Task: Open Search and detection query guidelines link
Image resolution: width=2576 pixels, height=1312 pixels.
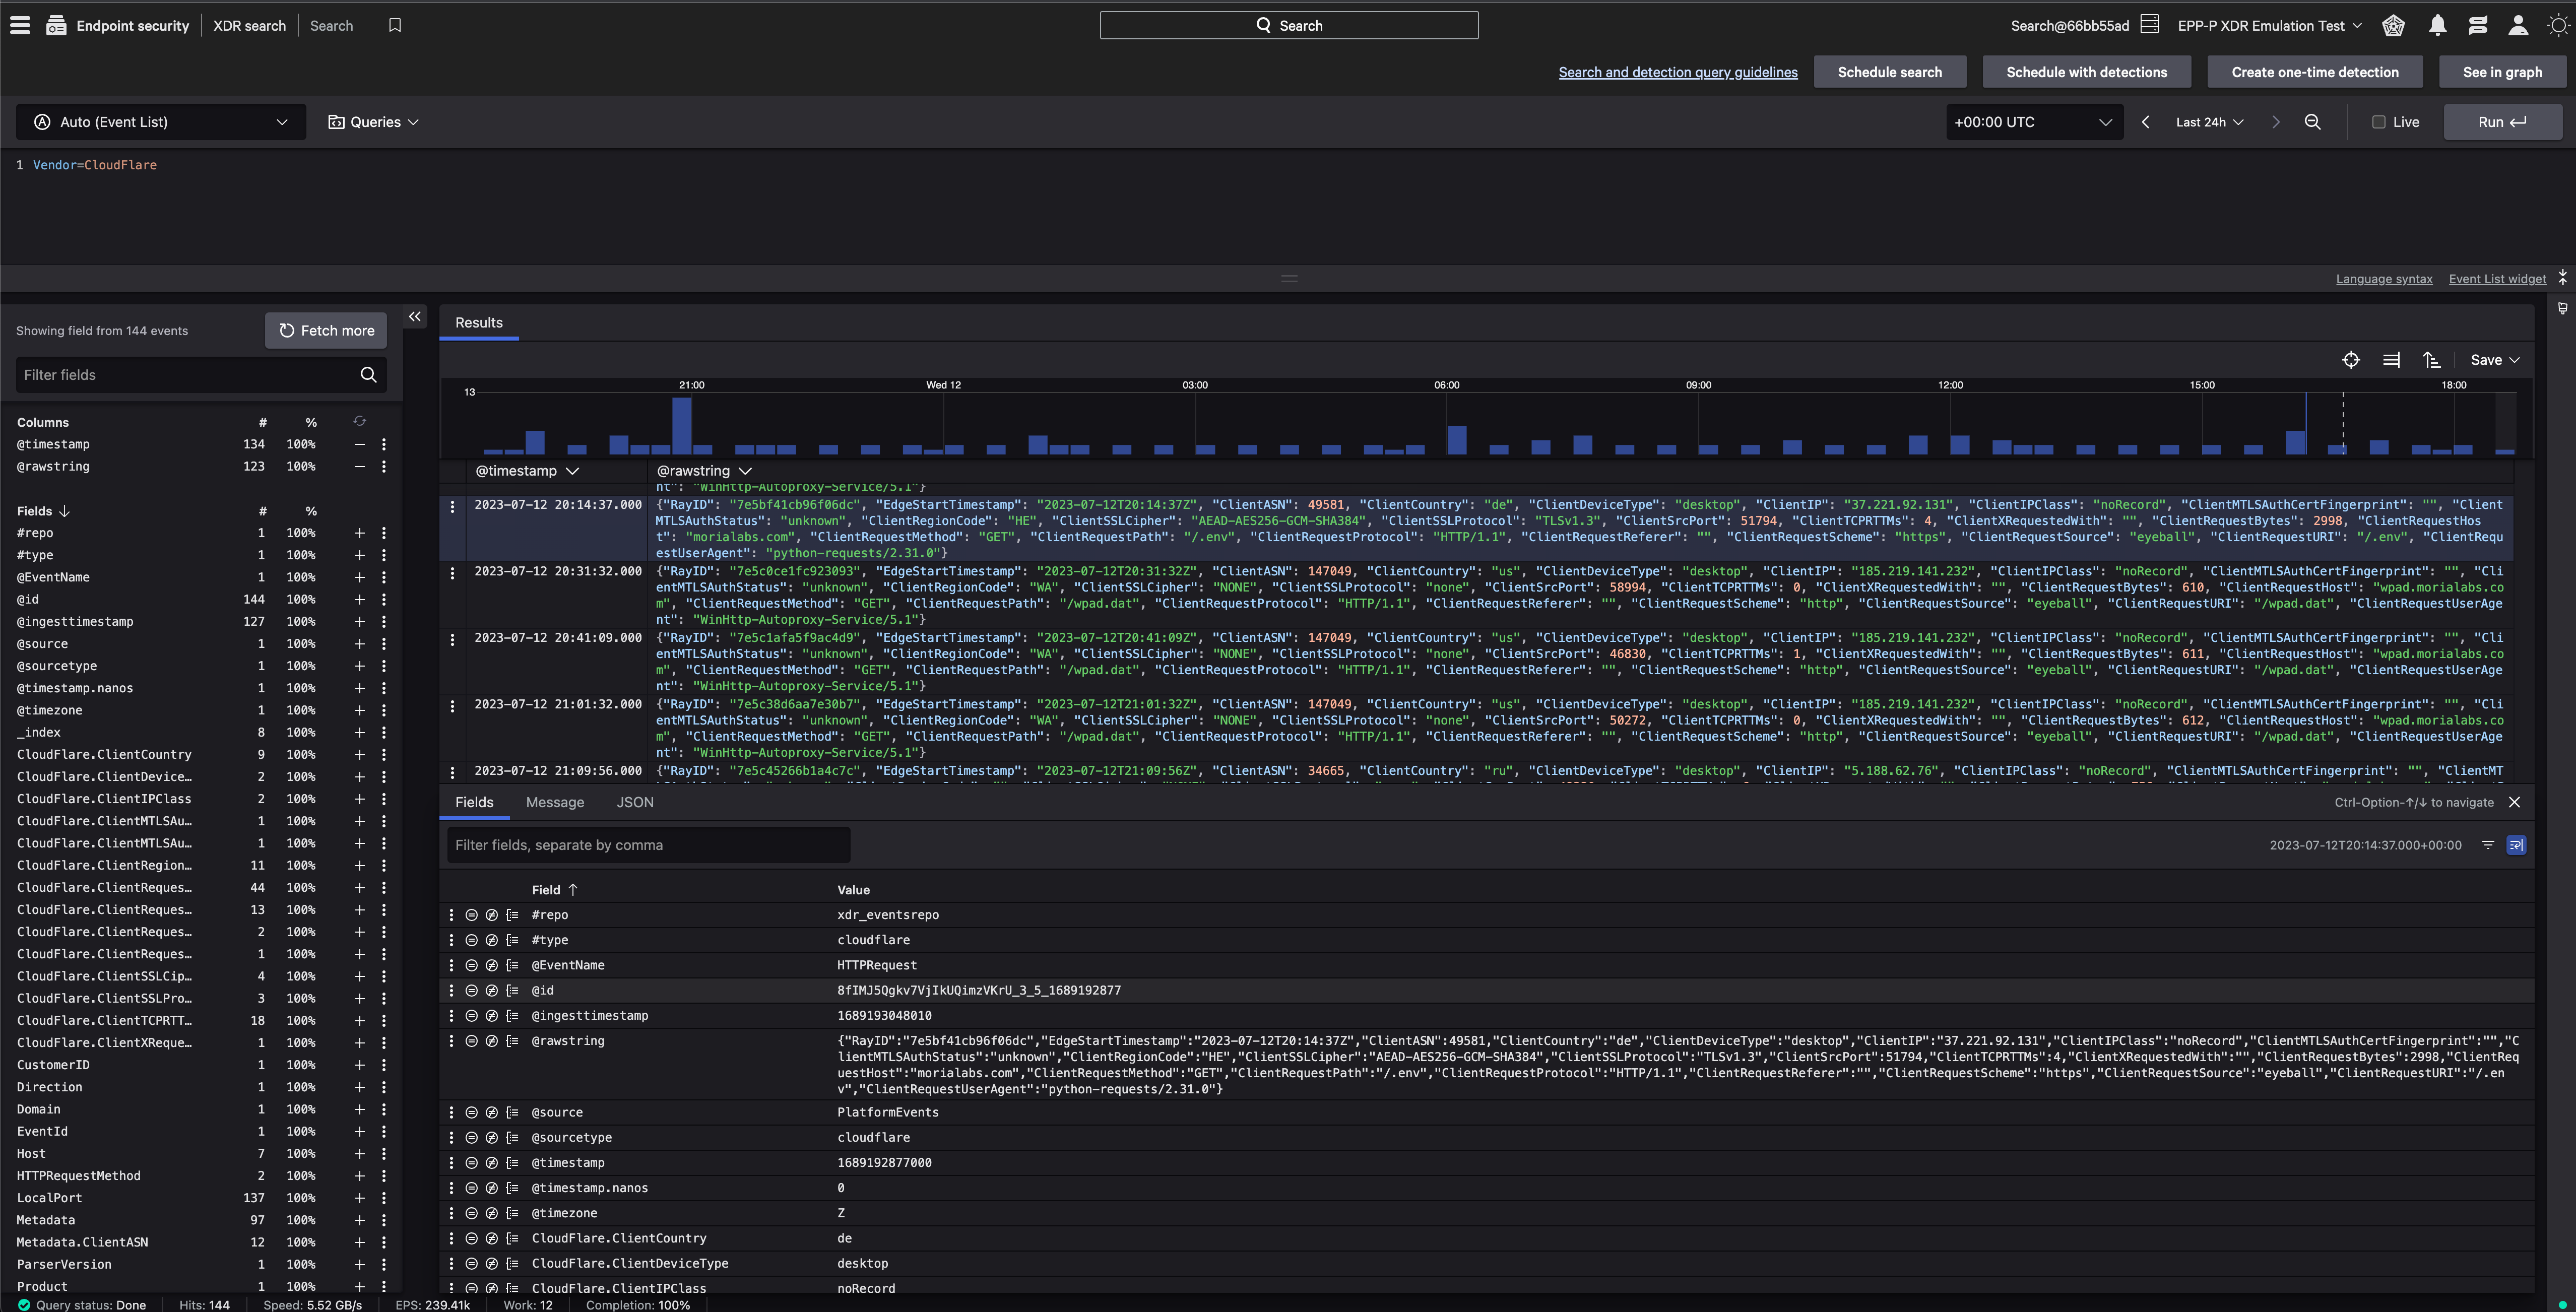Action: [1677, 72]
